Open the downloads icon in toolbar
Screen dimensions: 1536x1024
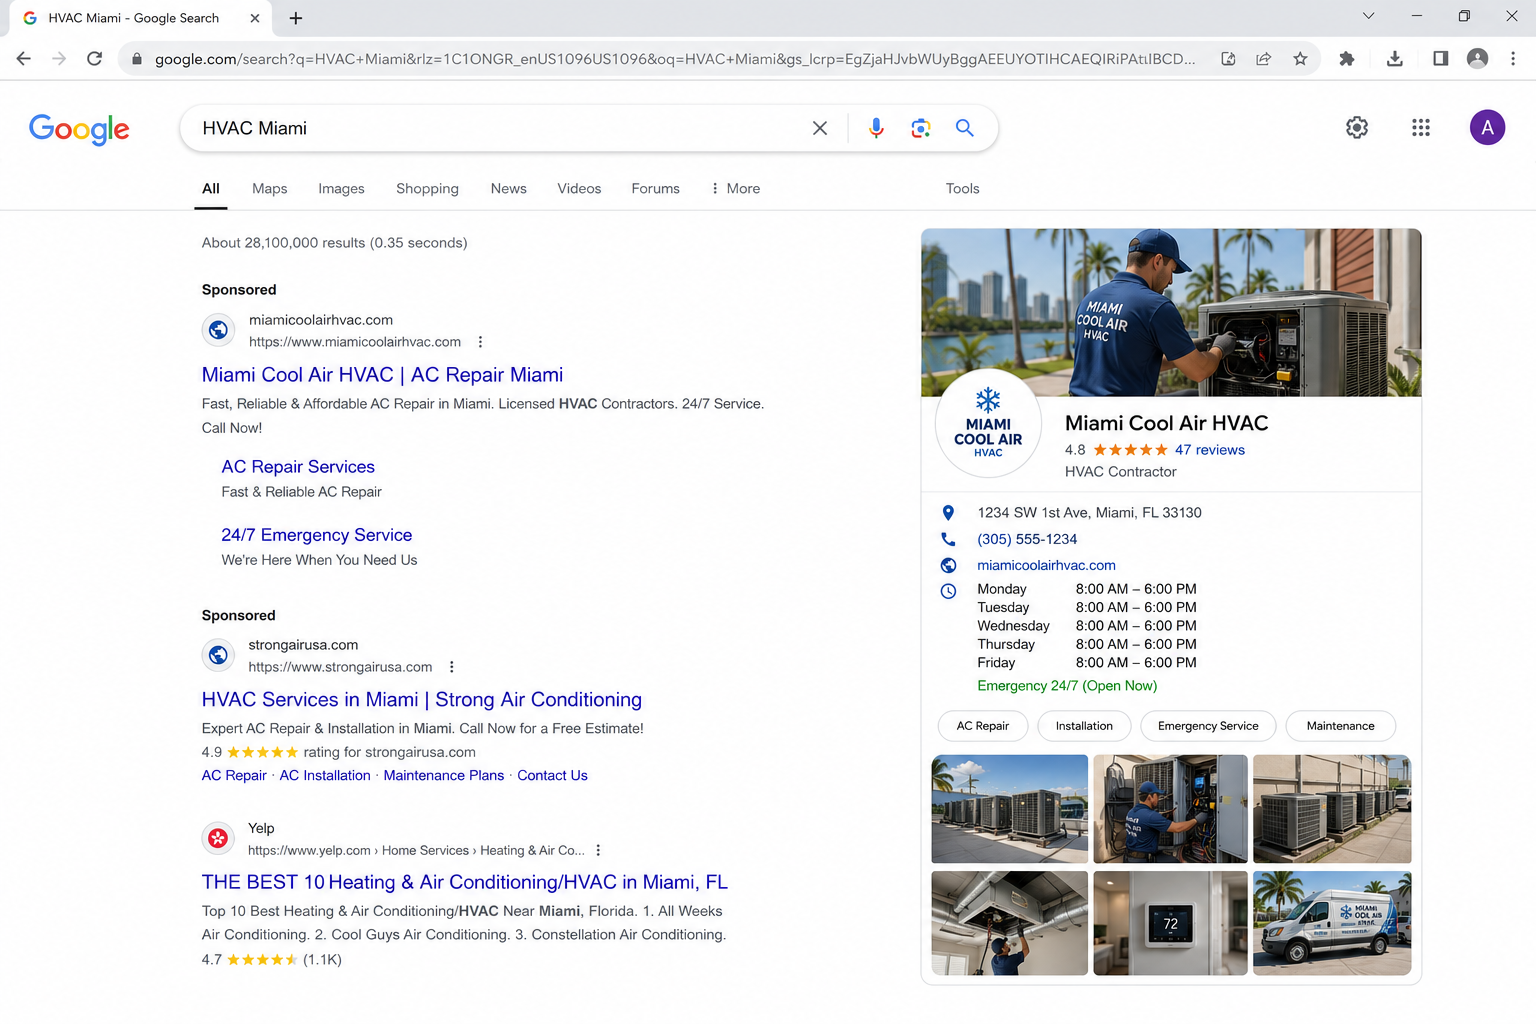point(1395,59)
